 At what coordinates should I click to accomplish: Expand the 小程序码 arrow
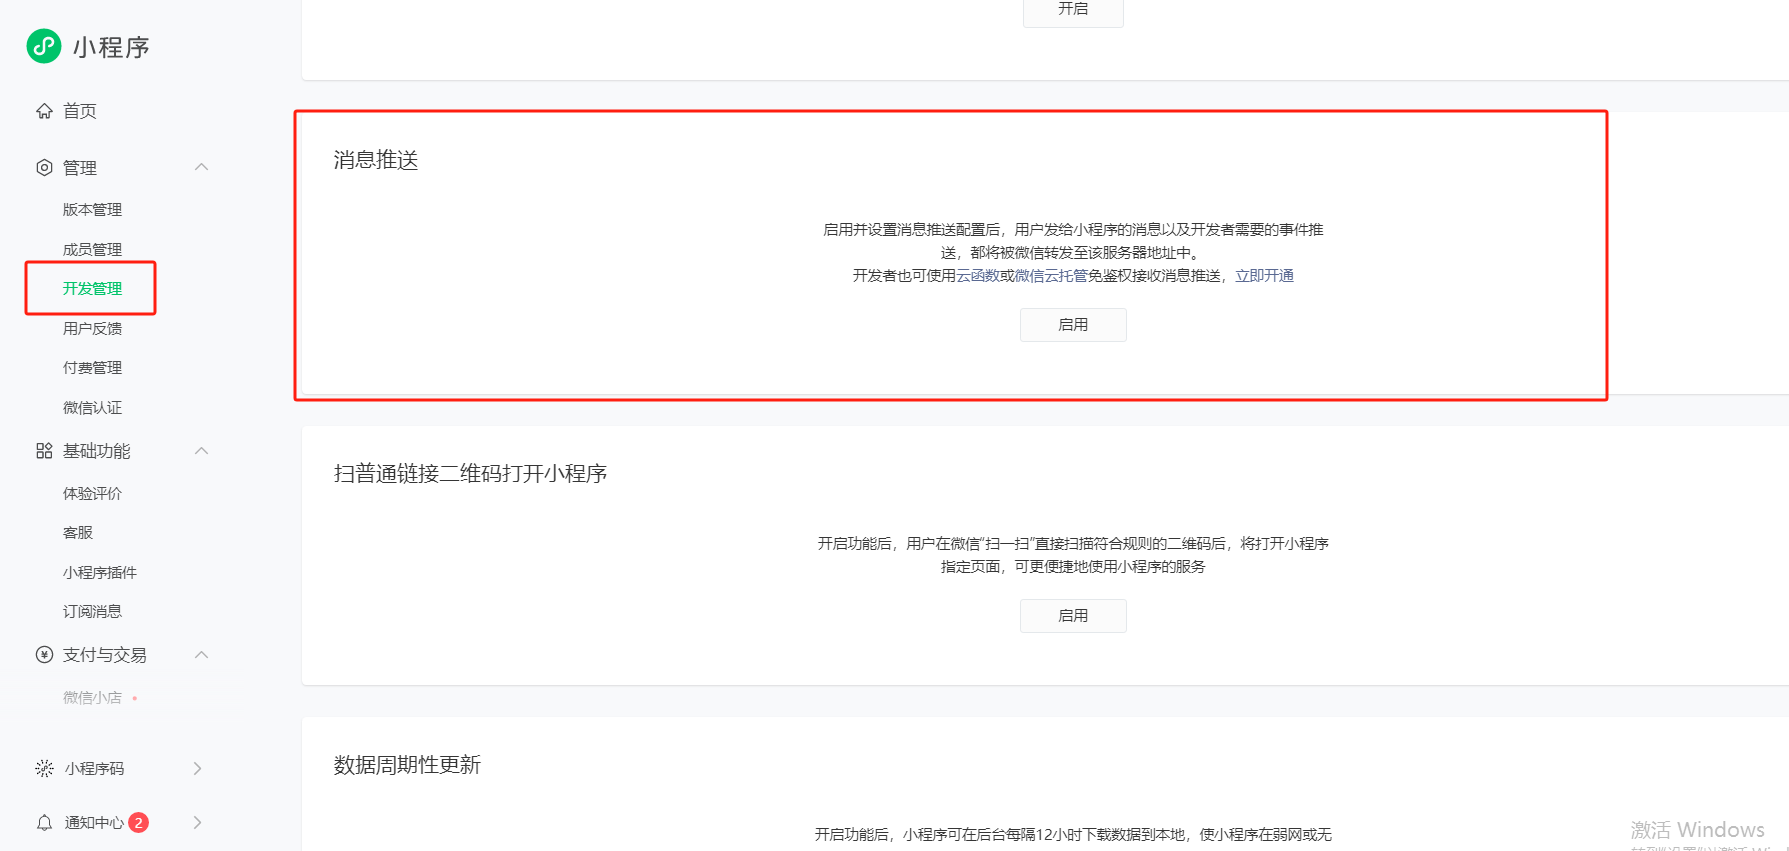[x=197, y=768]
